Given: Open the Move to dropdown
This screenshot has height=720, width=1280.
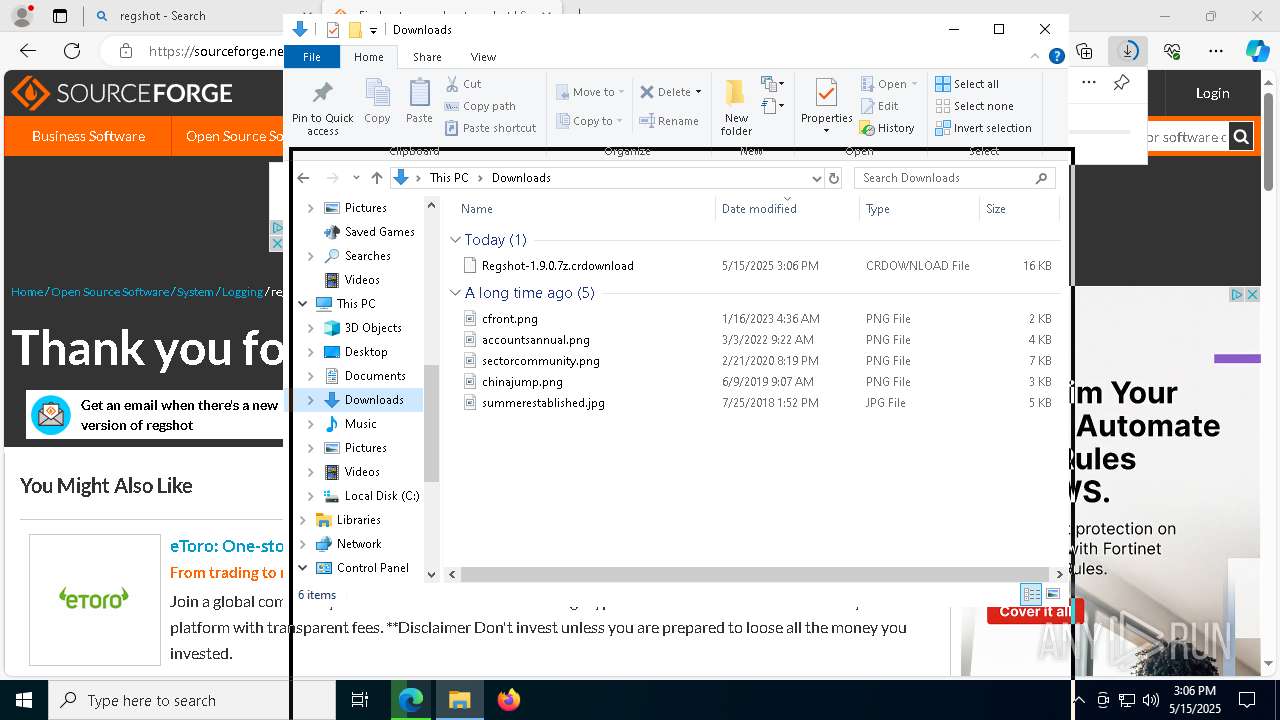Looking at the screenshot, I should (x=590, y=92).
